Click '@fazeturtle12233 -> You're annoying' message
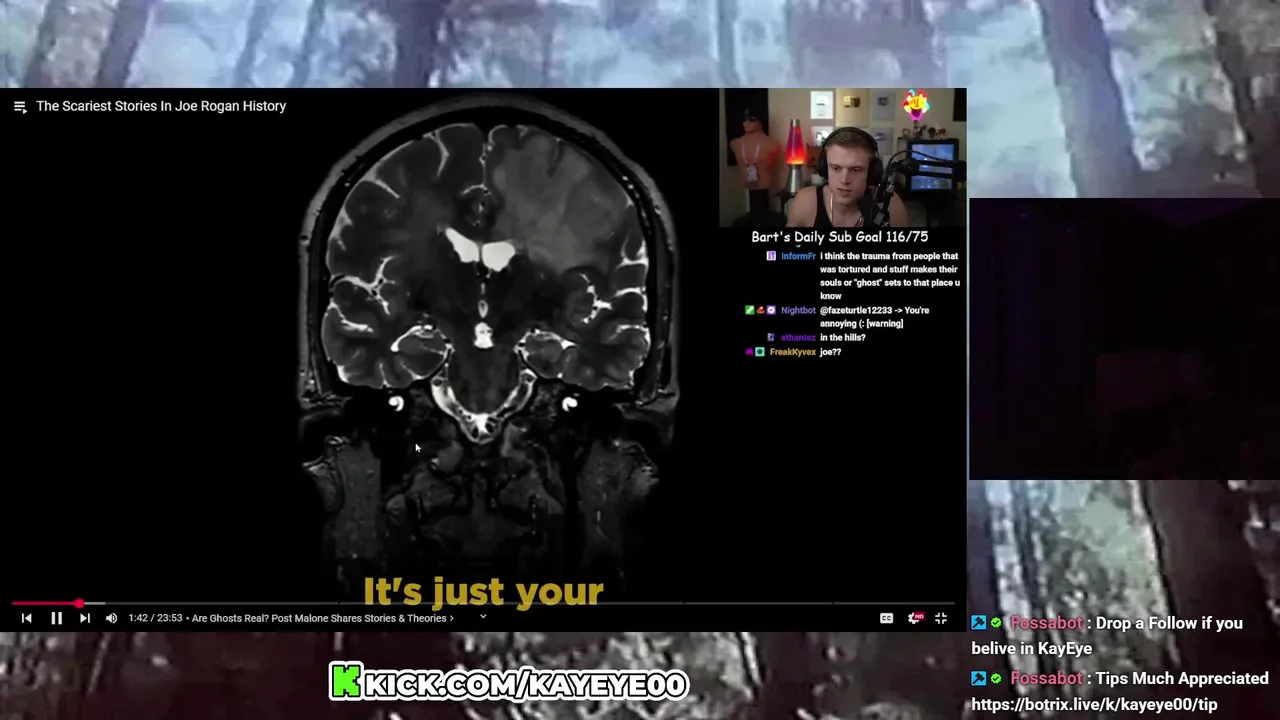The image size is (1280, 720). tap(875, 317)
